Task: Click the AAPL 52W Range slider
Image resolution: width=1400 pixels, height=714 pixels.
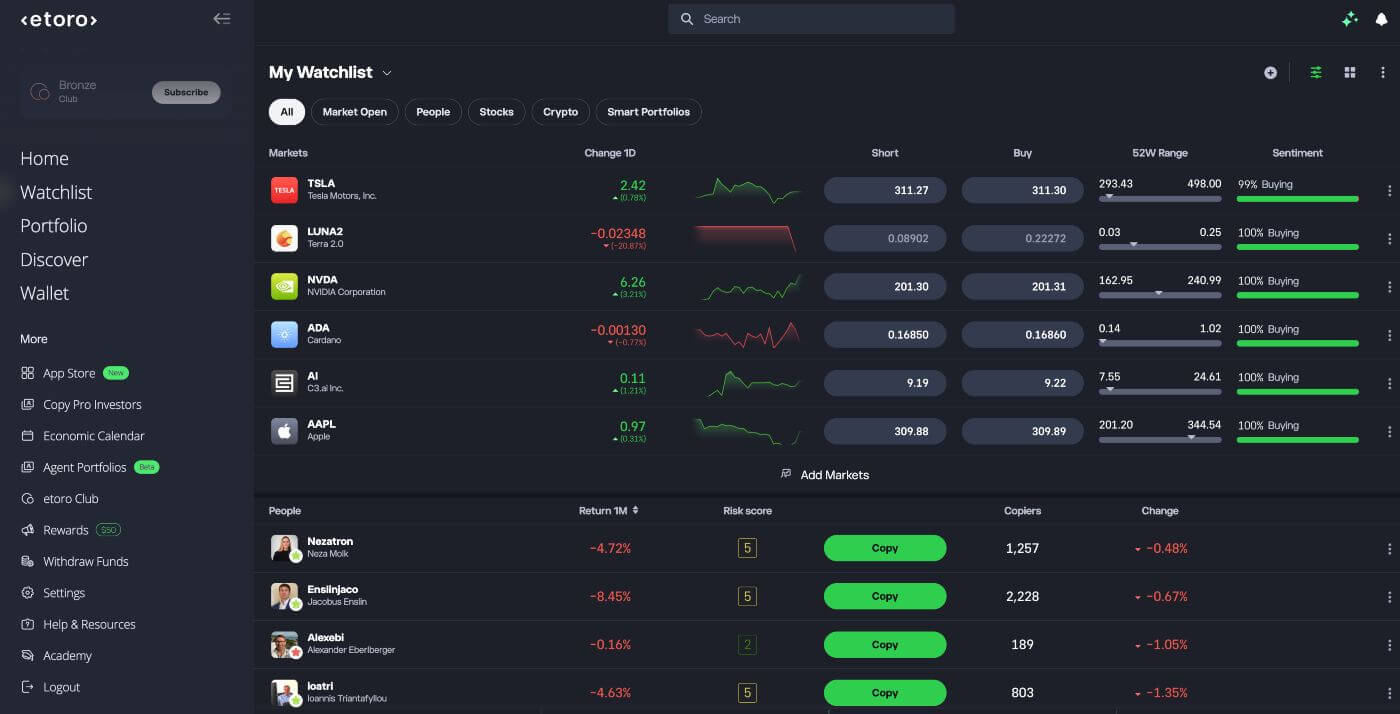Action: [x=1160, y=438]
